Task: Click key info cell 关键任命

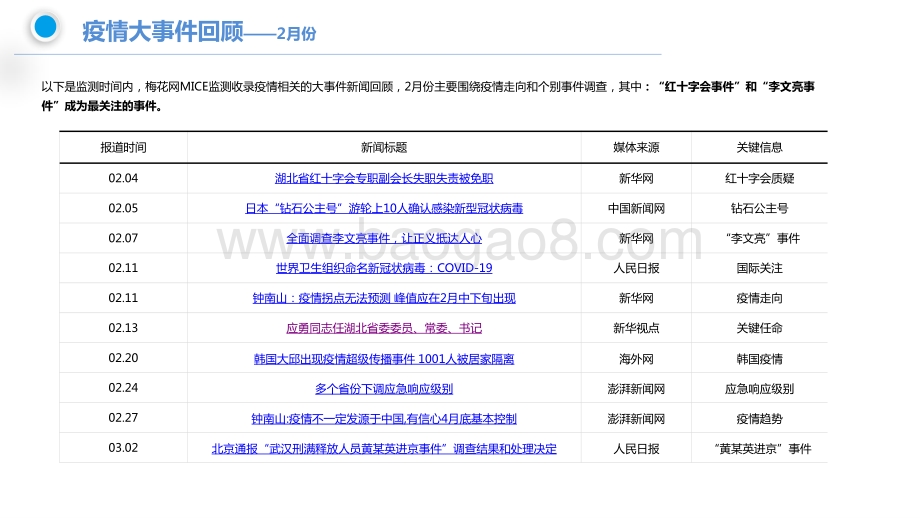Action: coord(759,328)
